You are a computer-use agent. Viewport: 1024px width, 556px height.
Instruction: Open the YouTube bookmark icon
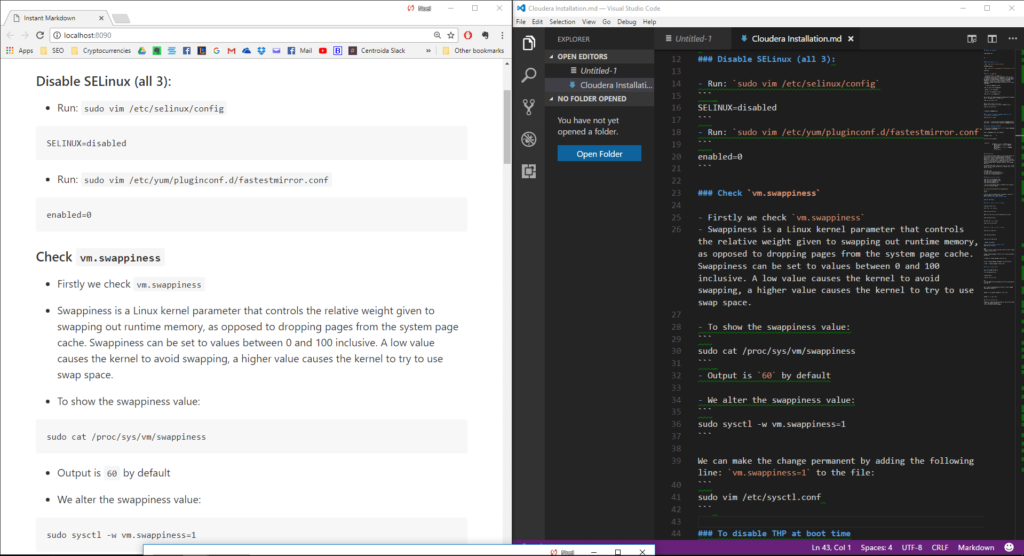click(323, 50)
